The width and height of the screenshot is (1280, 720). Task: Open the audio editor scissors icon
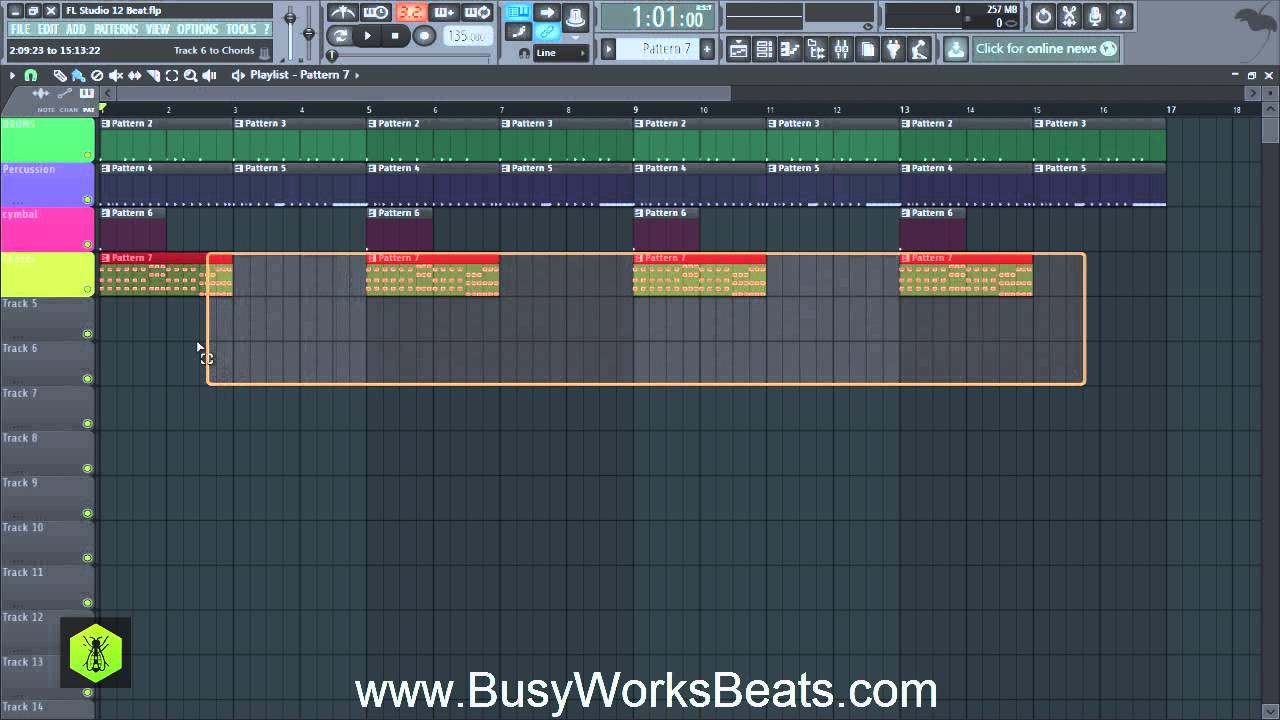click(x=1069, y=16)
